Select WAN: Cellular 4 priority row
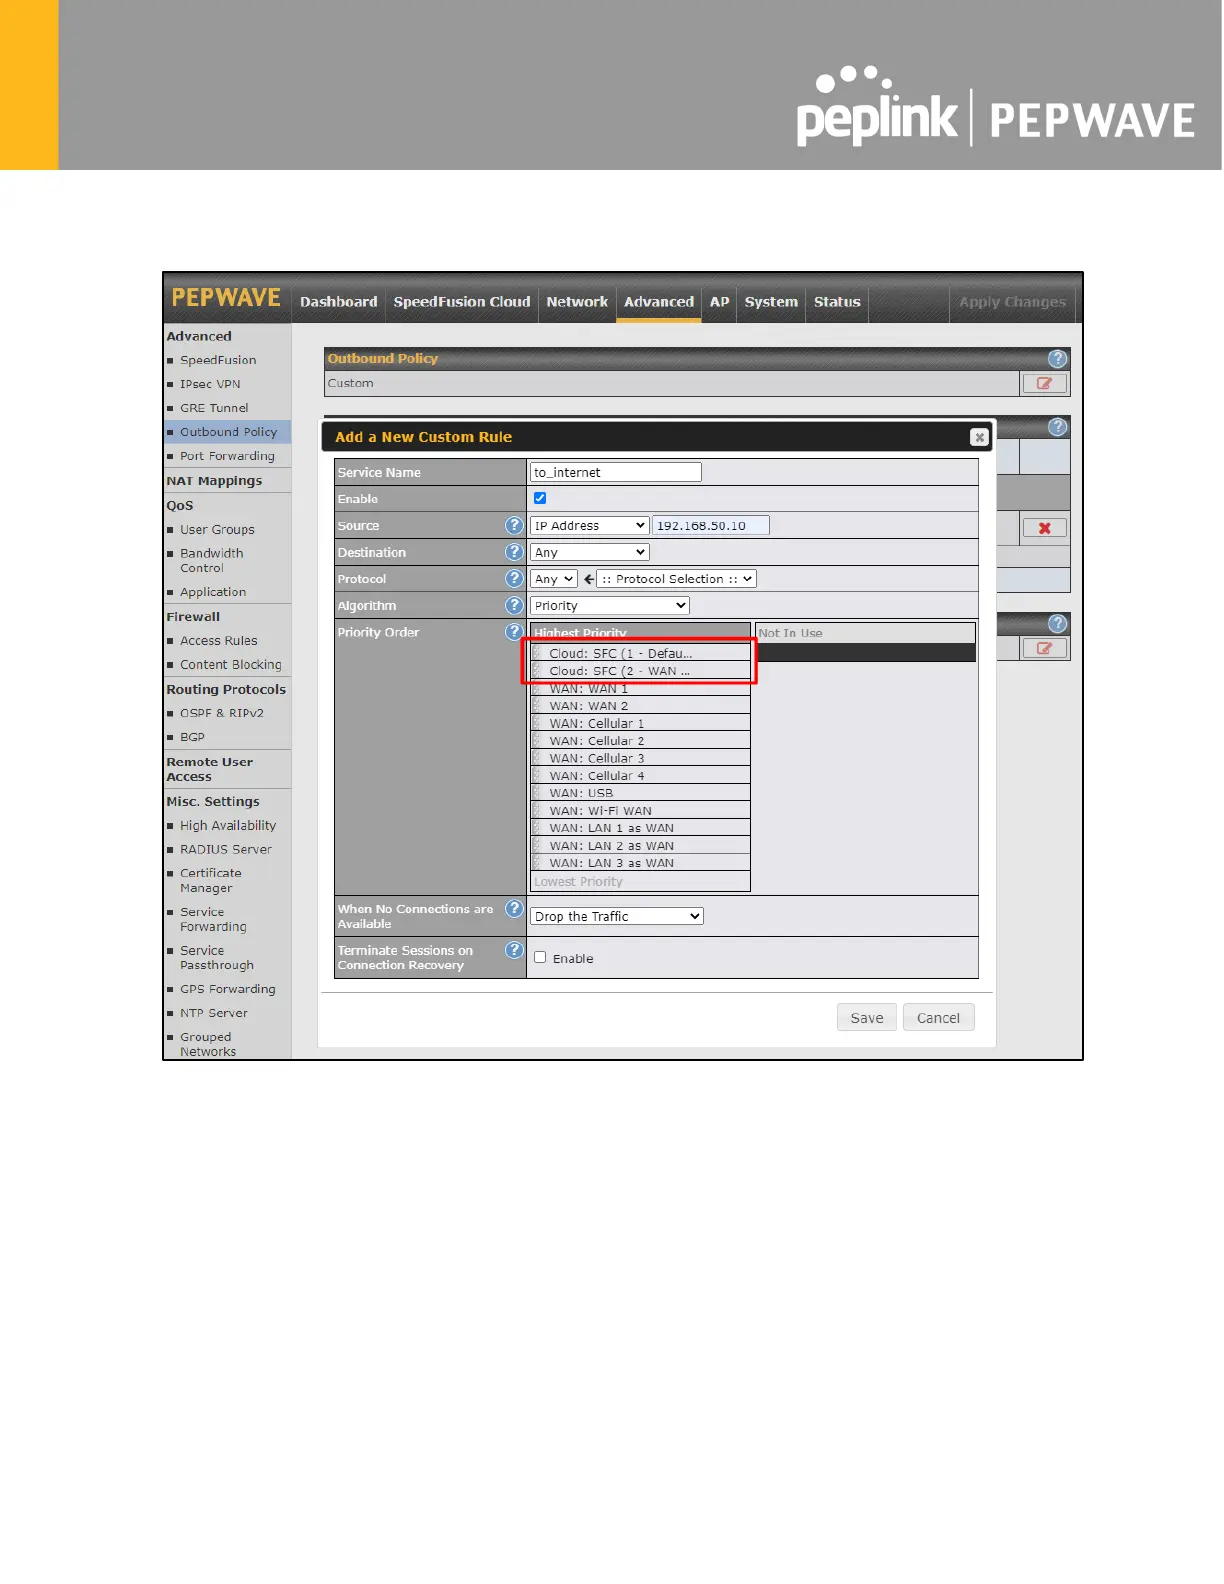1224x1584 pixels. tap(640, 776)
